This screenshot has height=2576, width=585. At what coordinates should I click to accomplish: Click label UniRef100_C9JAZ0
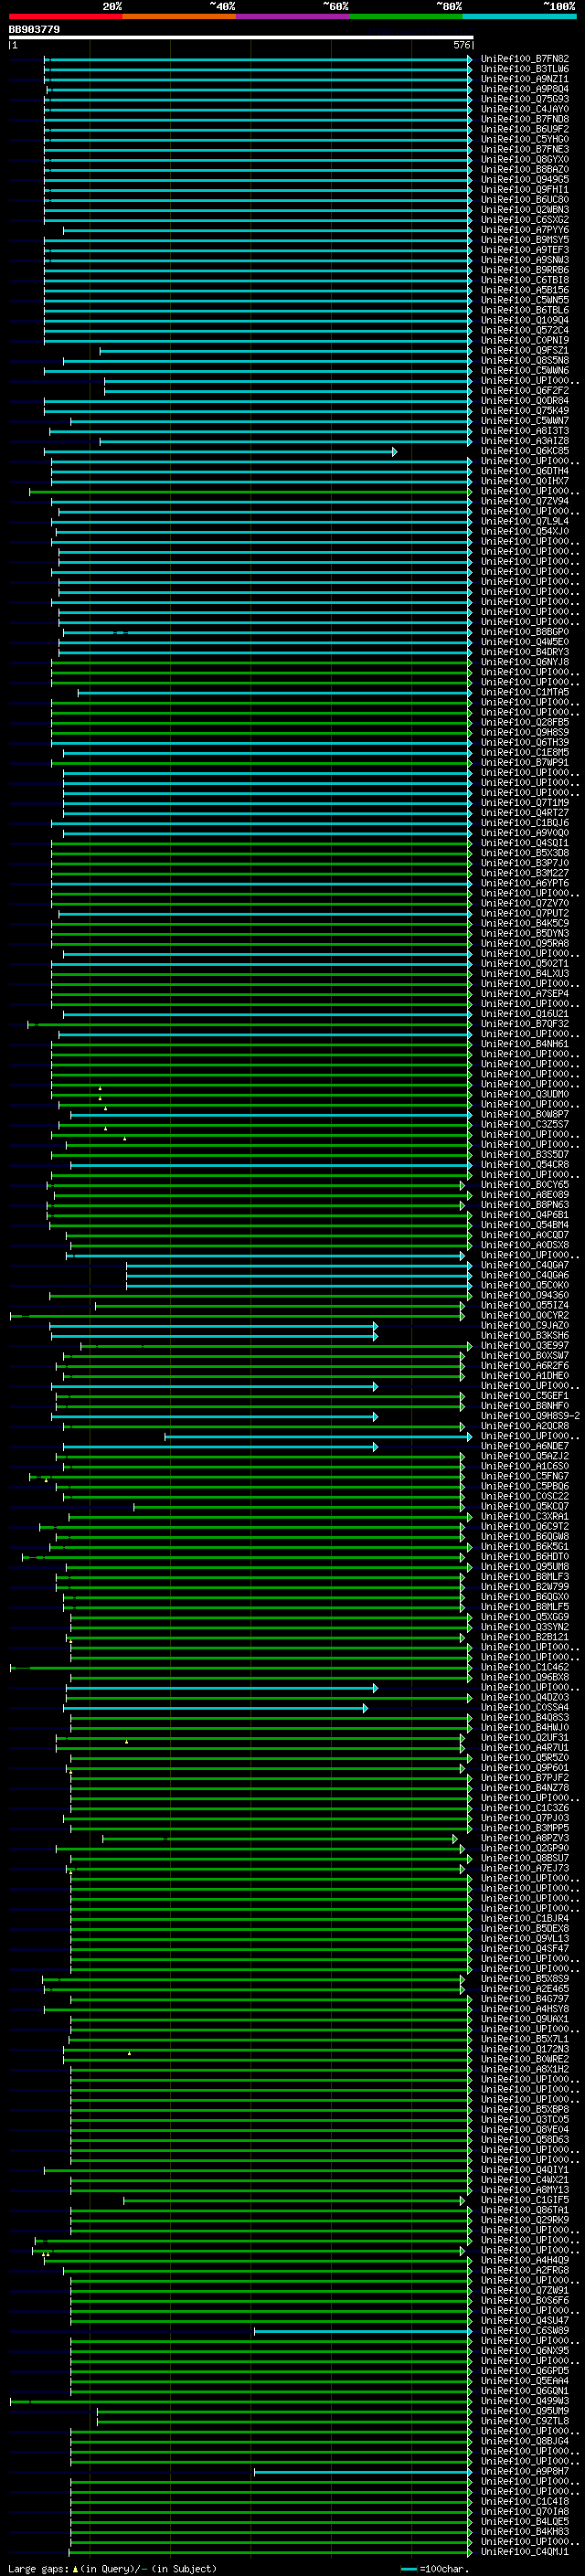[525, 1326]
